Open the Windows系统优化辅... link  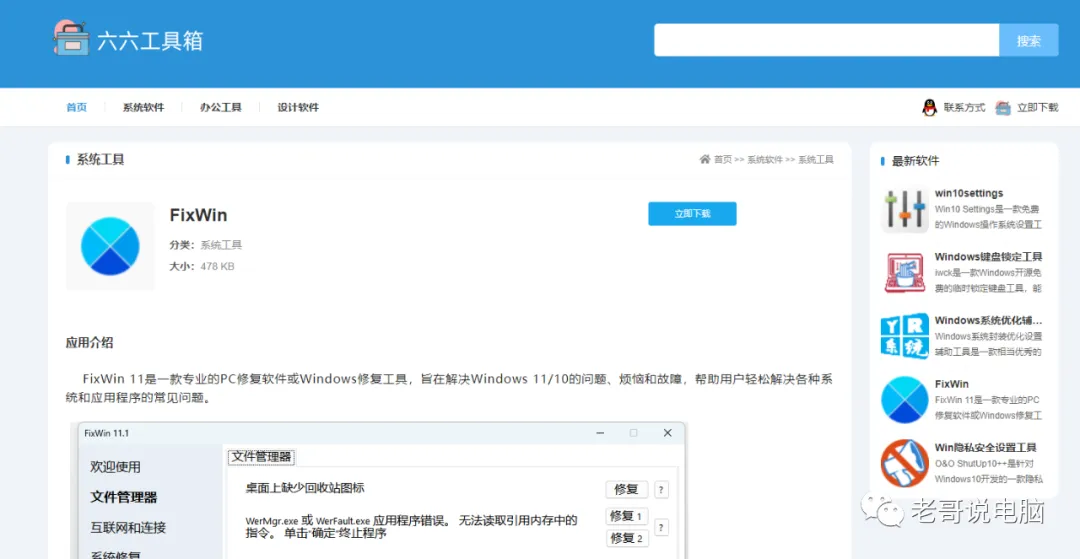coord(988,320)
